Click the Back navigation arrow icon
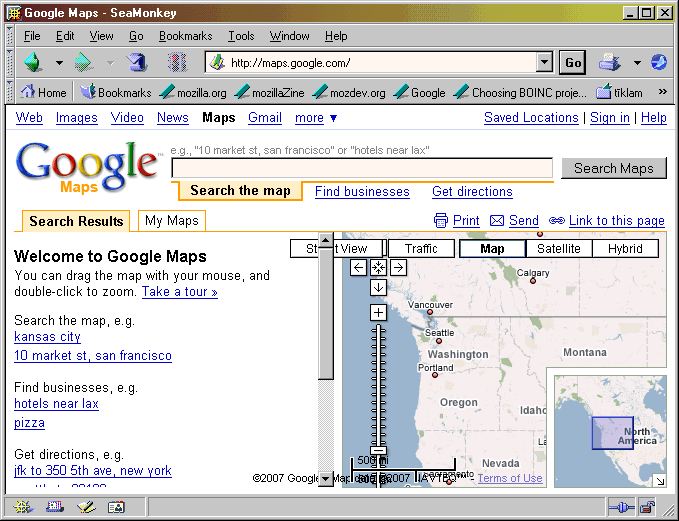Viewport: 679px width, 521px height. 33,62
